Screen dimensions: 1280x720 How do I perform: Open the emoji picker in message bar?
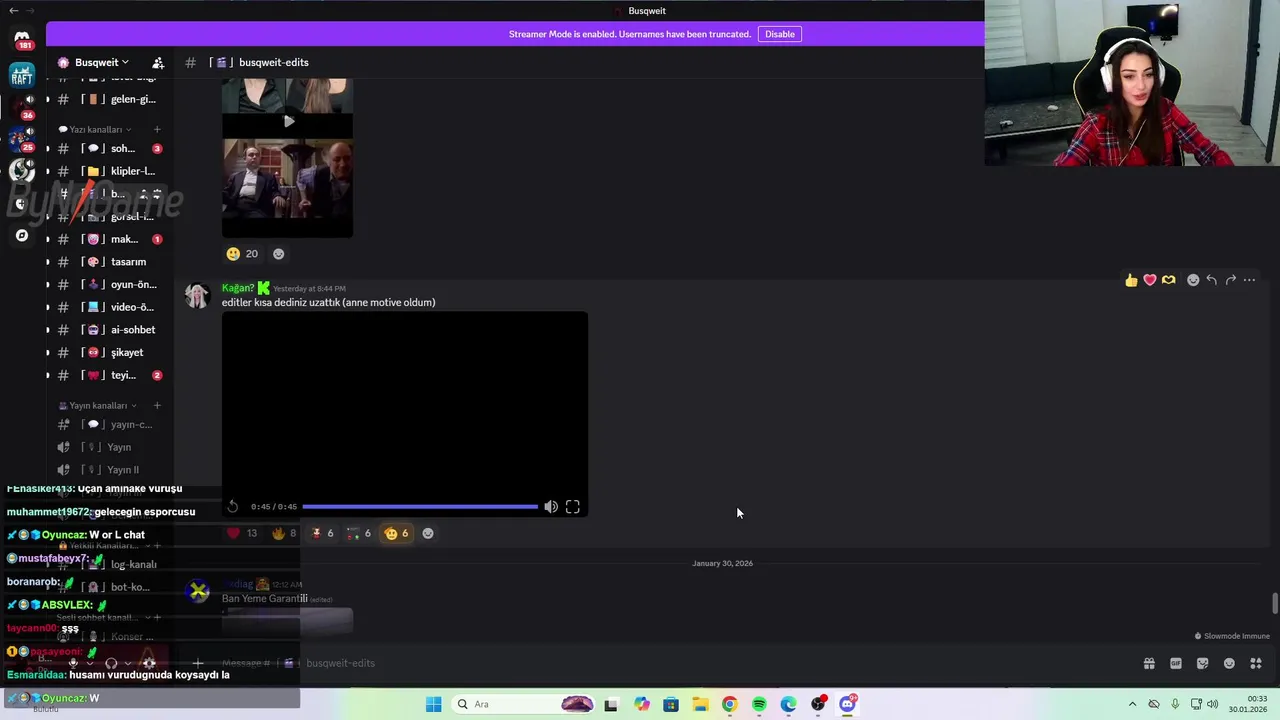(x=1230, y=663)
